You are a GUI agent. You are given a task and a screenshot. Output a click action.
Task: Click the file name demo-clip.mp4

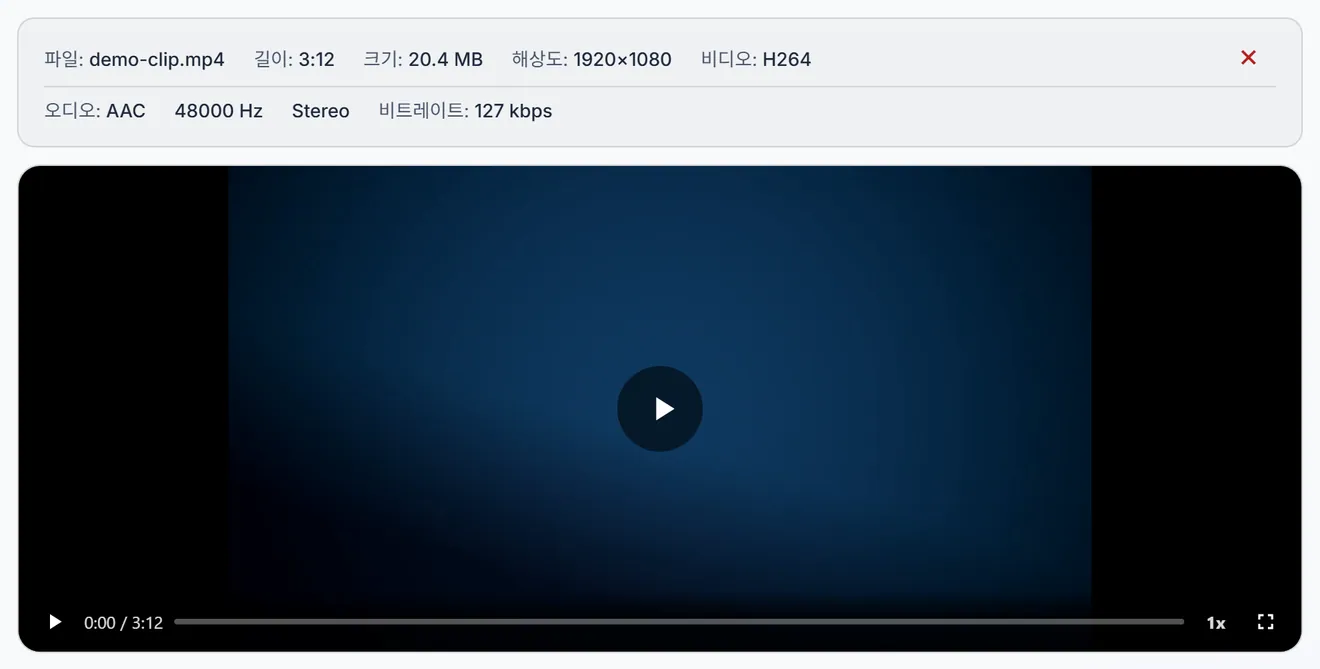pos(157,59)
